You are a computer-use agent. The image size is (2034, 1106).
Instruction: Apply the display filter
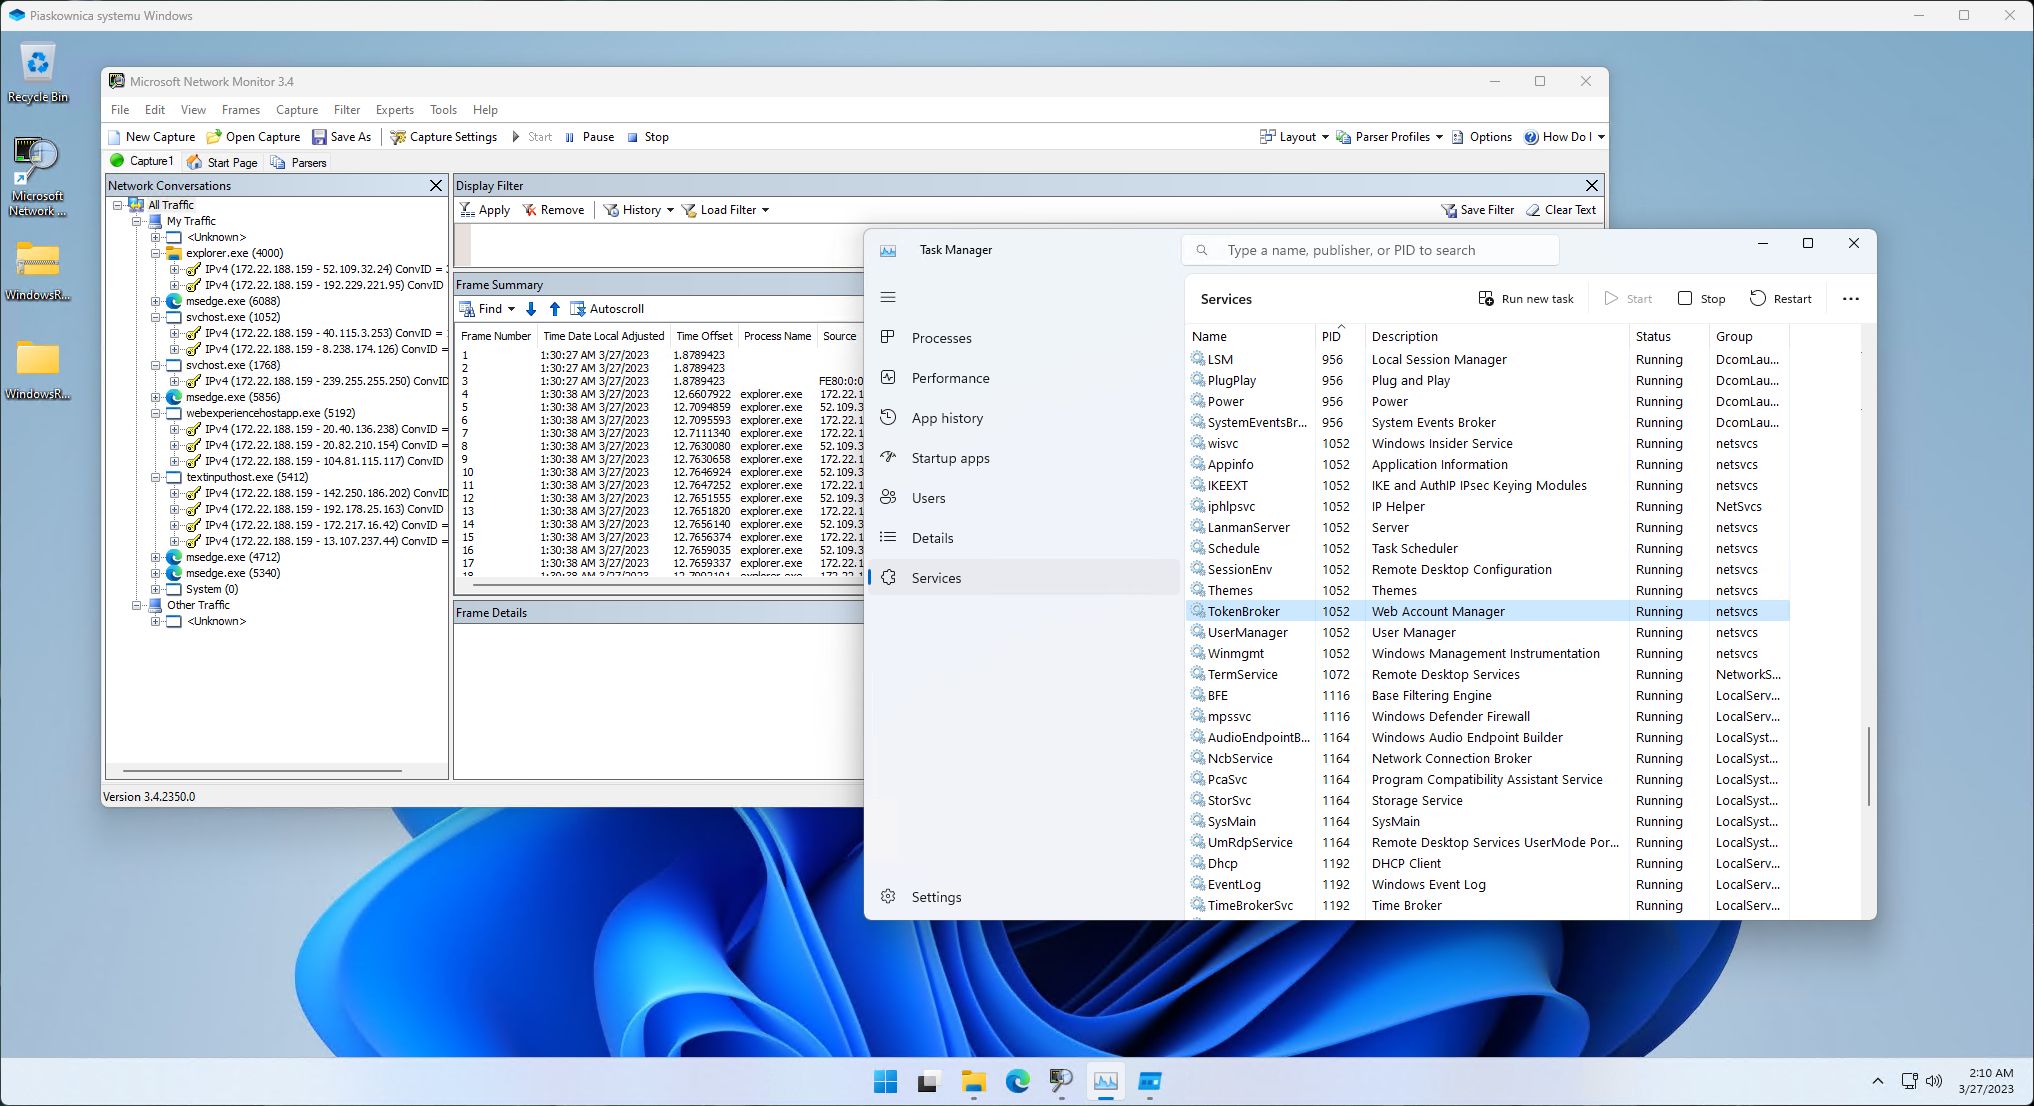[x=484, y=209]
